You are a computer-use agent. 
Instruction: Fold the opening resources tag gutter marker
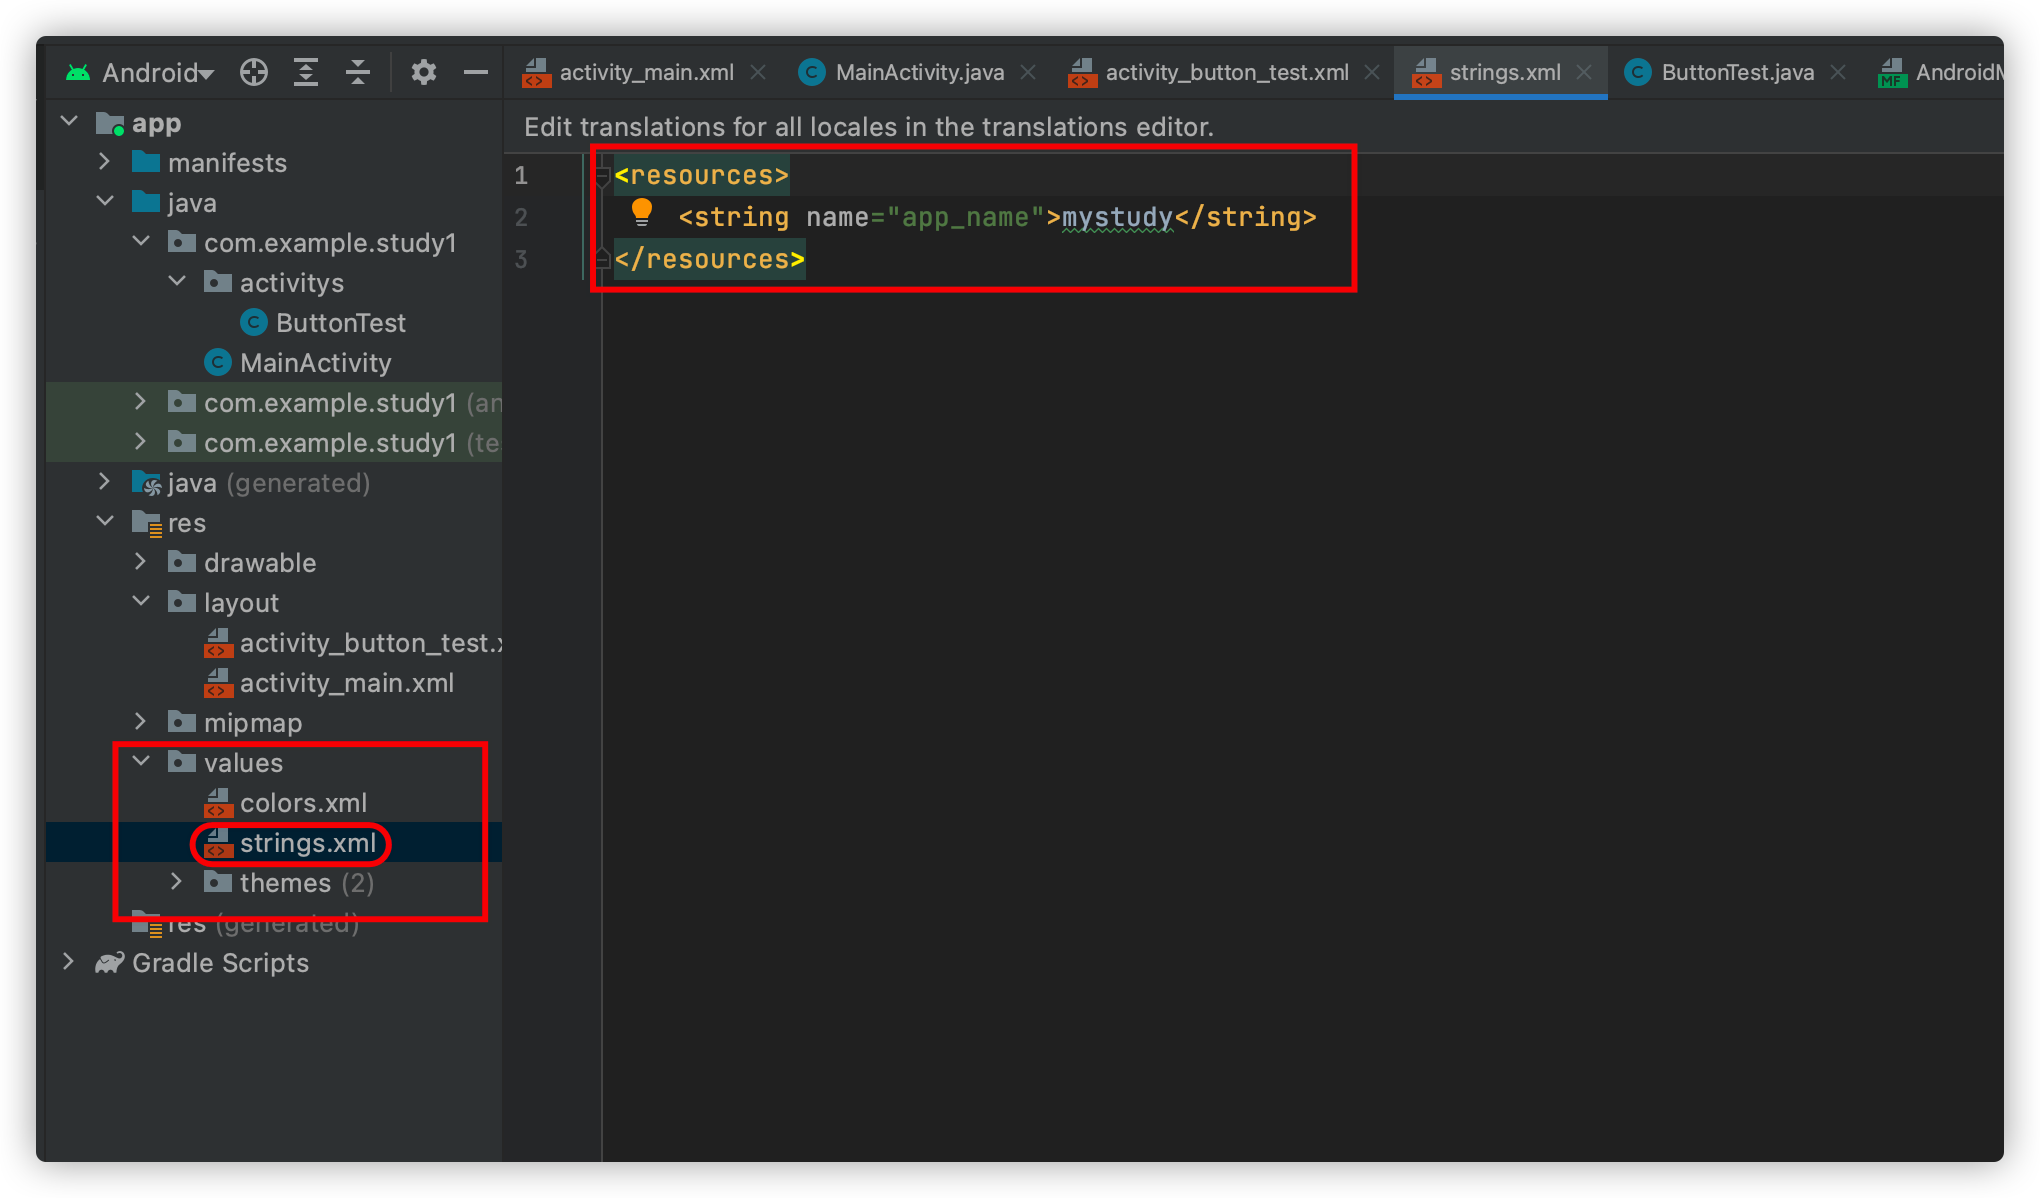(601, 176)
